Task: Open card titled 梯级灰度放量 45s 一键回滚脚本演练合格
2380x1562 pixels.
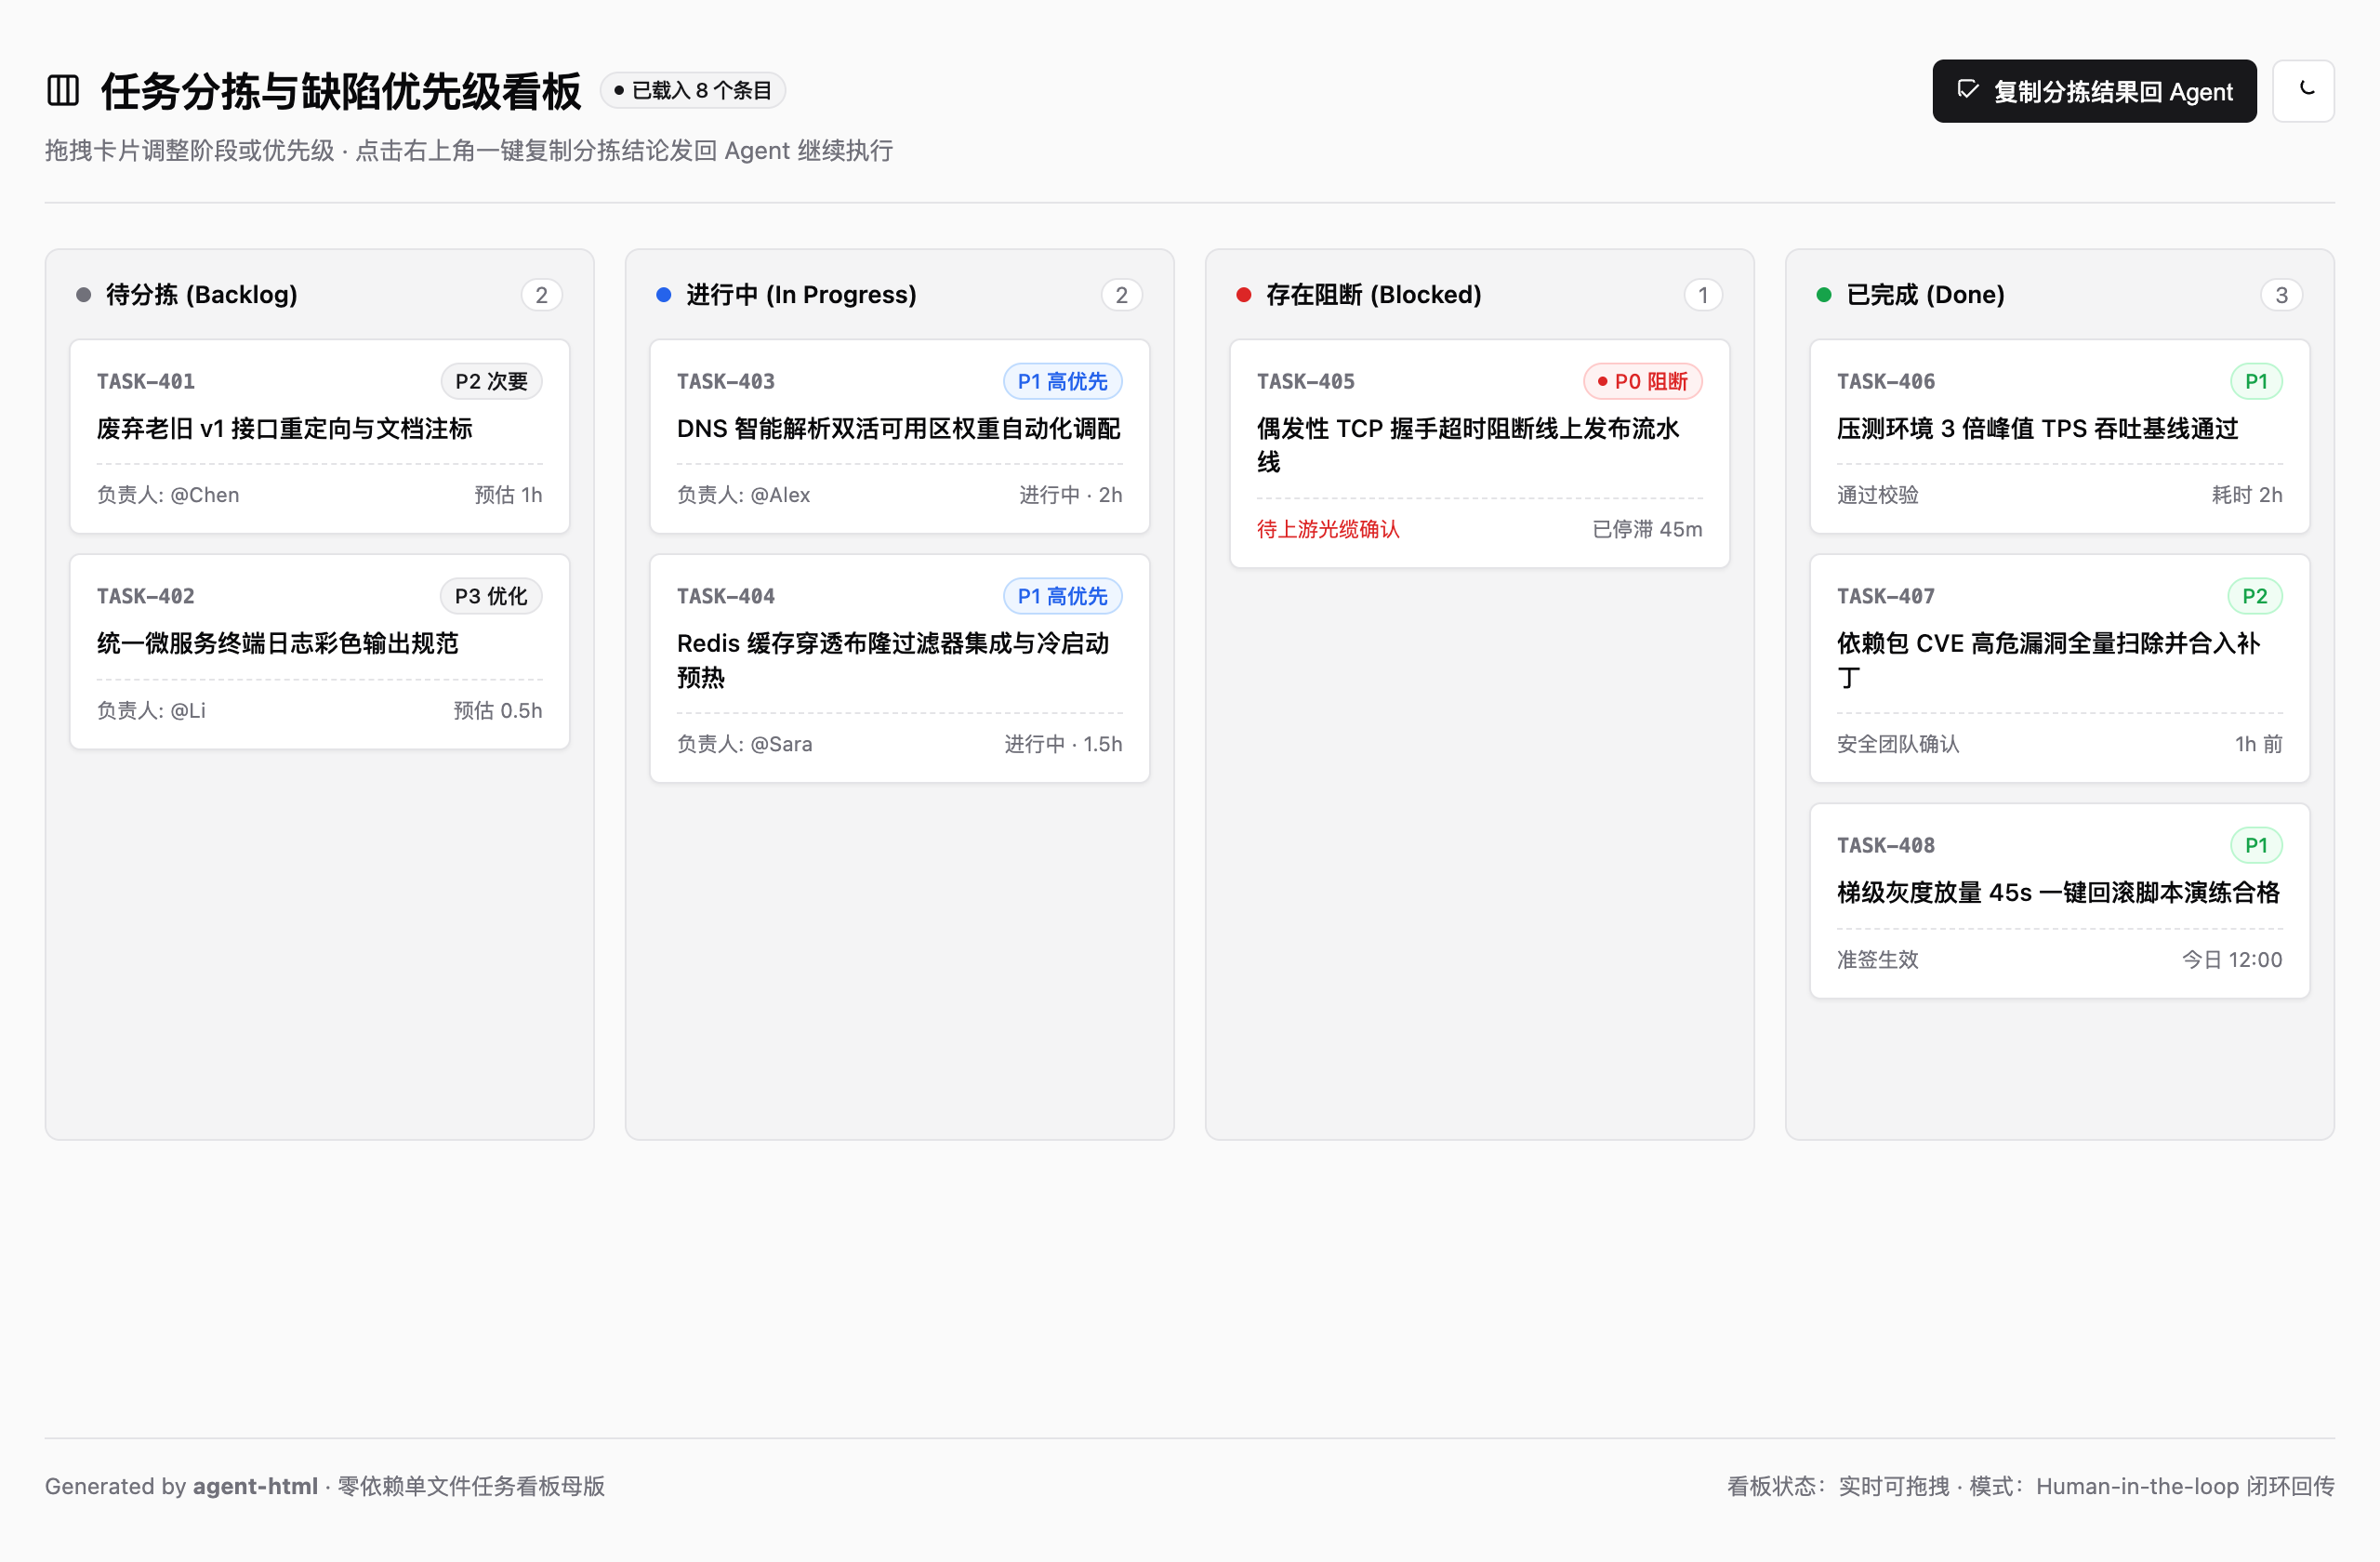Action: tap(2059, 900)
